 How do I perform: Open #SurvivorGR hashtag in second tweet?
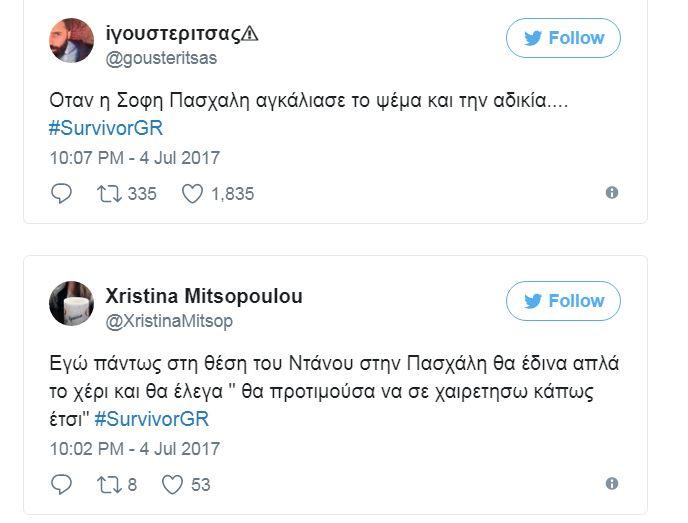coord(153,419)
